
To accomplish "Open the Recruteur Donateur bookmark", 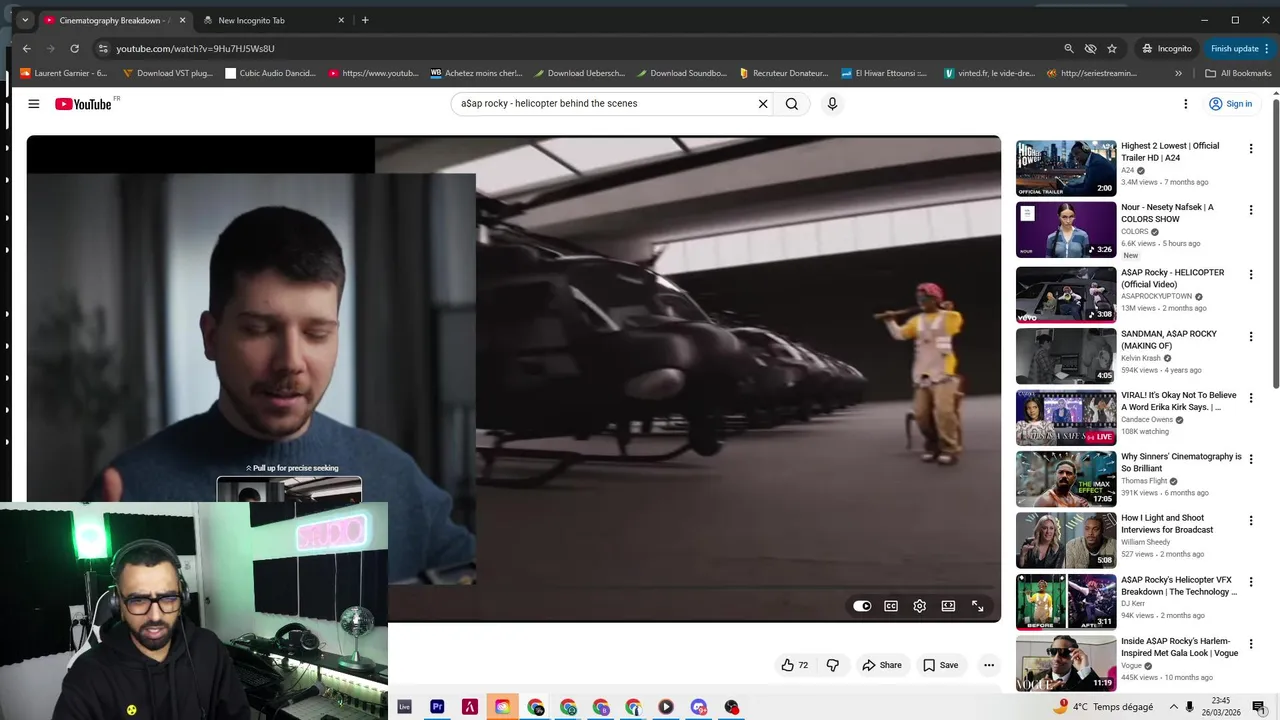I will 783,73.
